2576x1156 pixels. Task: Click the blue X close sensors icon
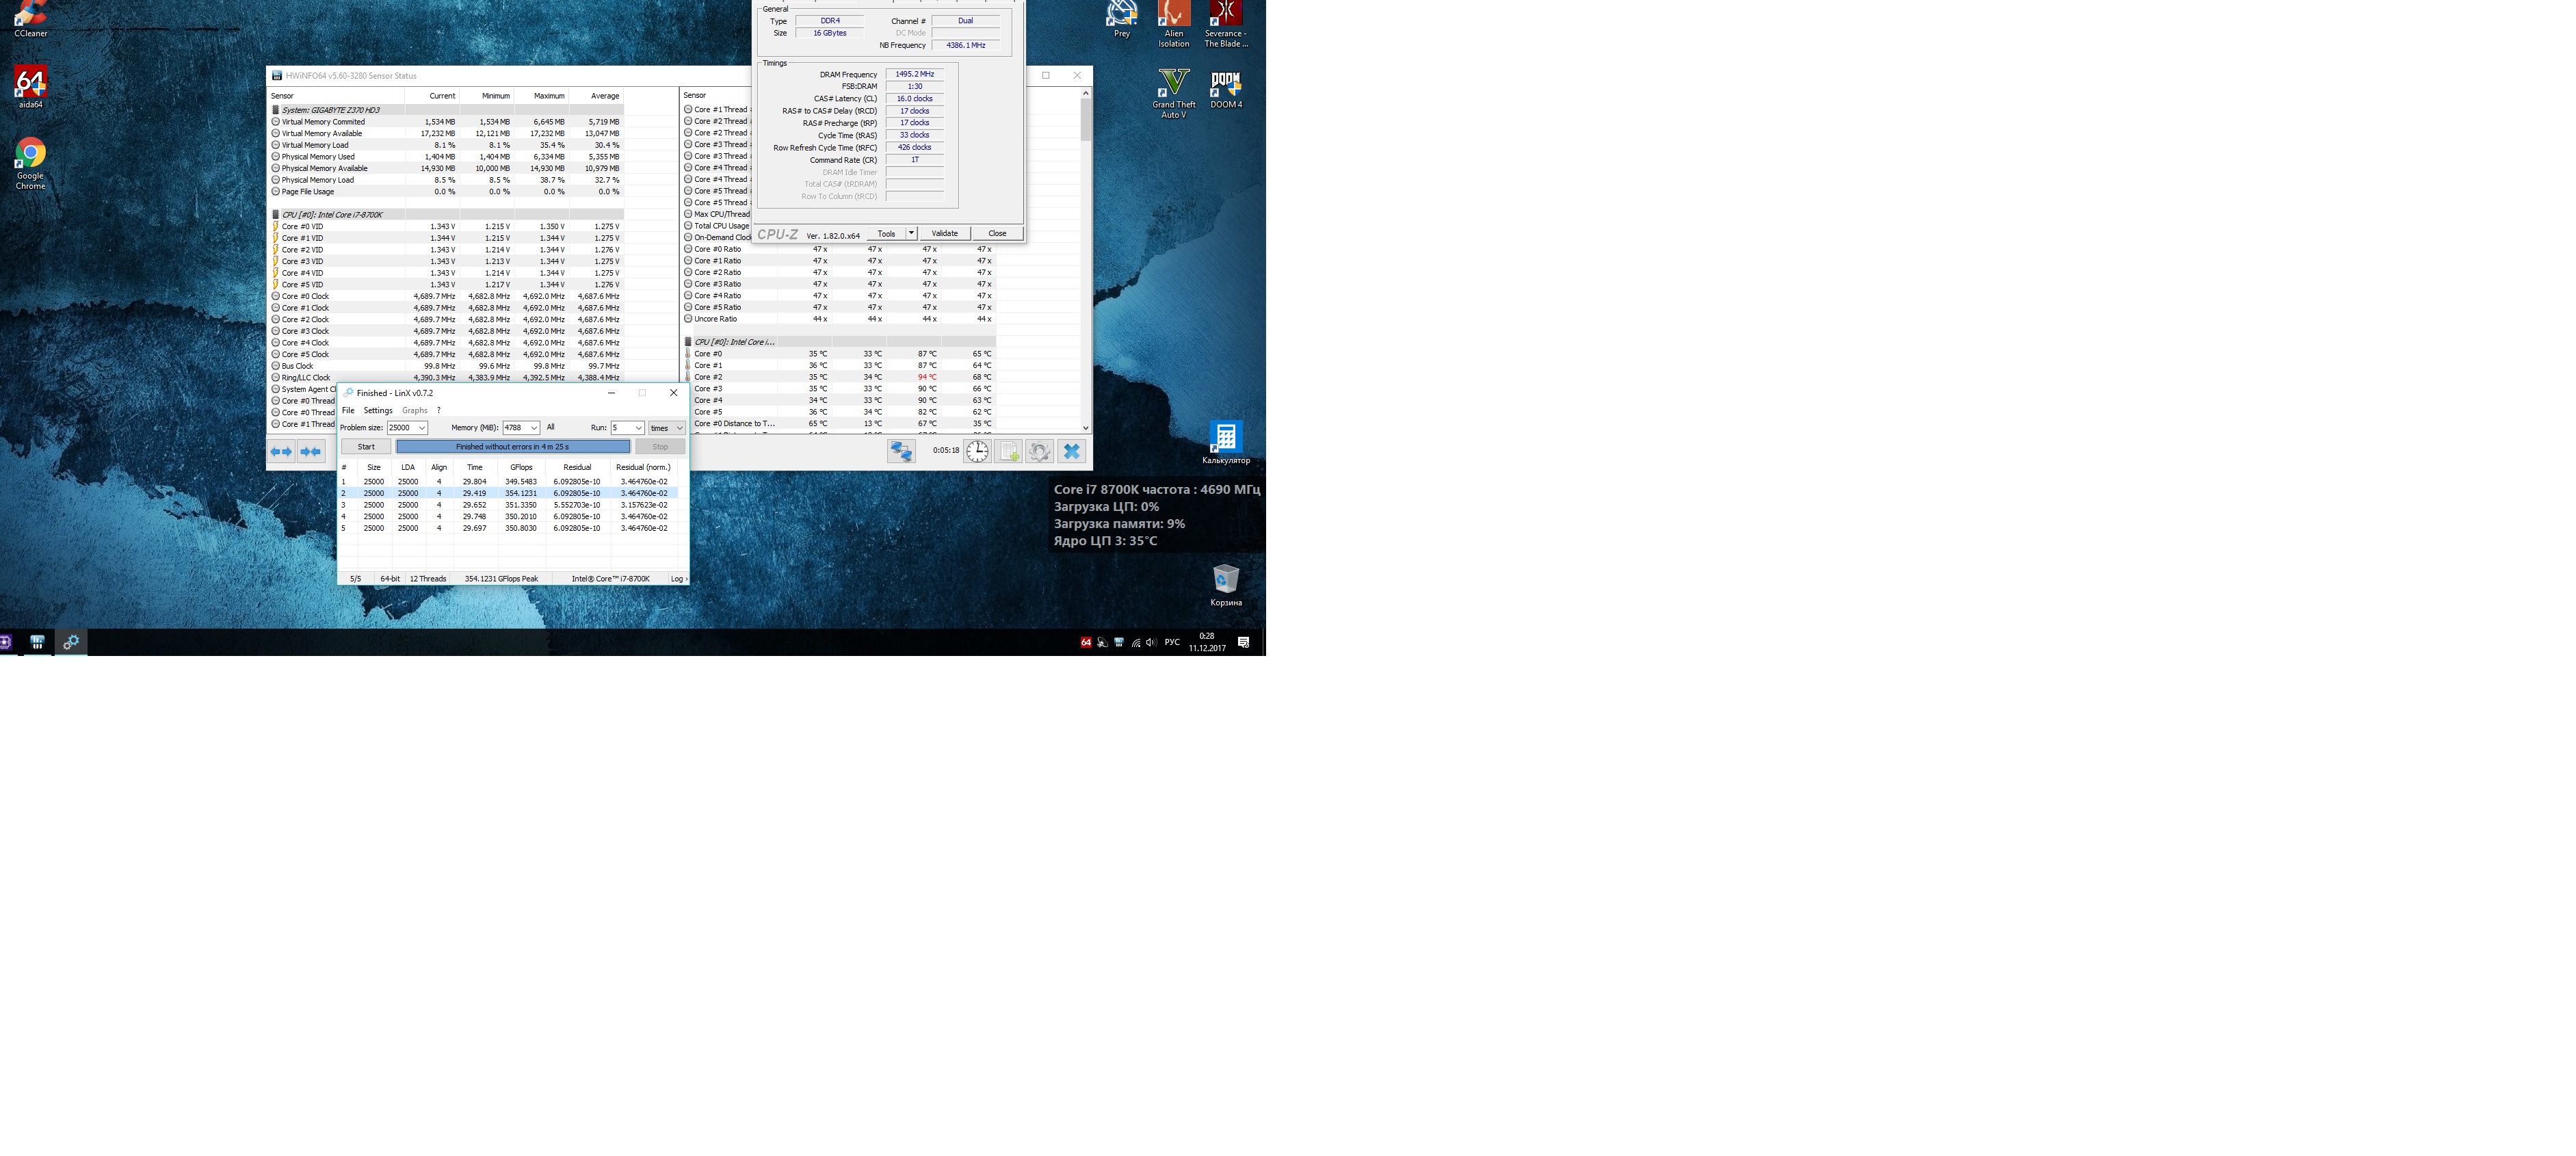(1071, 451)
